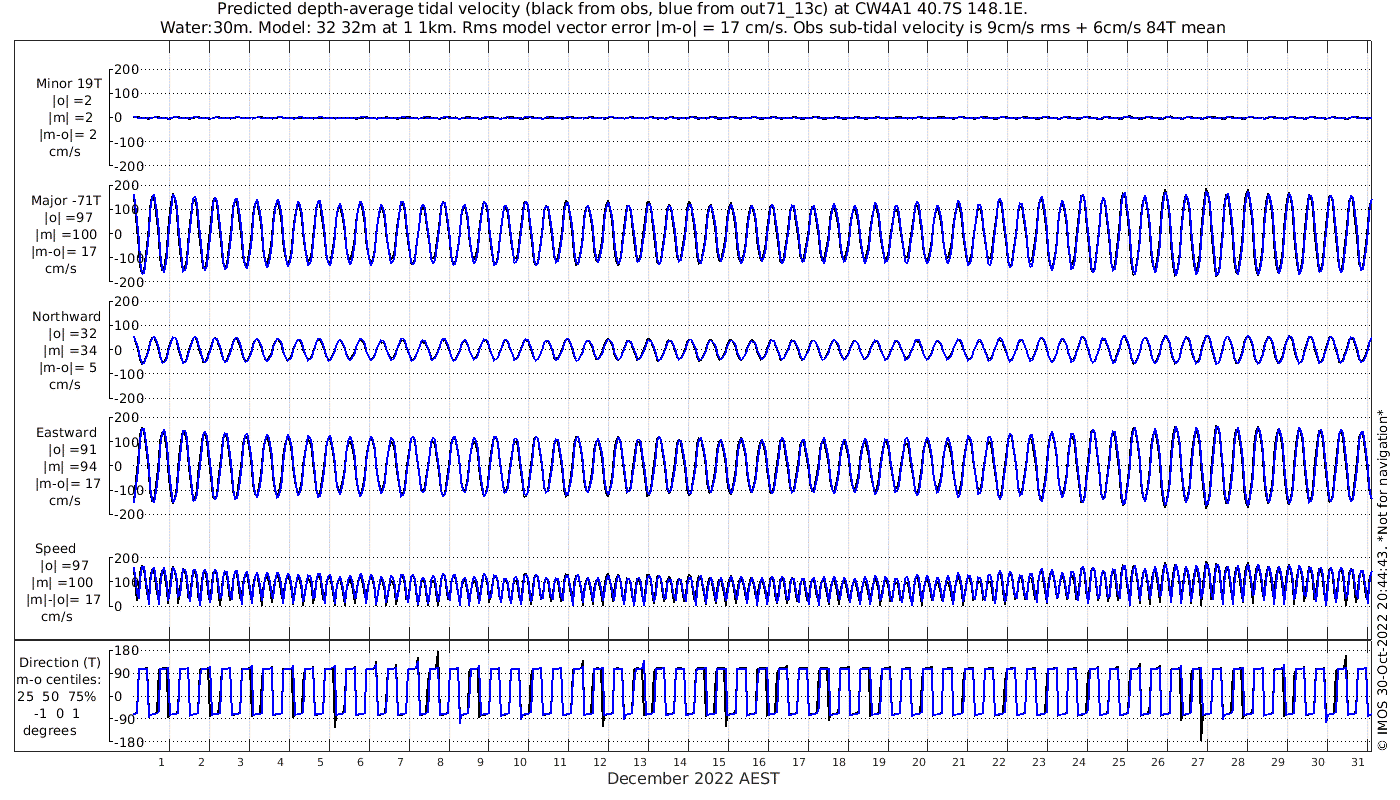This screenshot has width=1400, height=800.
Task: Click the day "8" label on the date axis
Action: [x=440, y=762]
